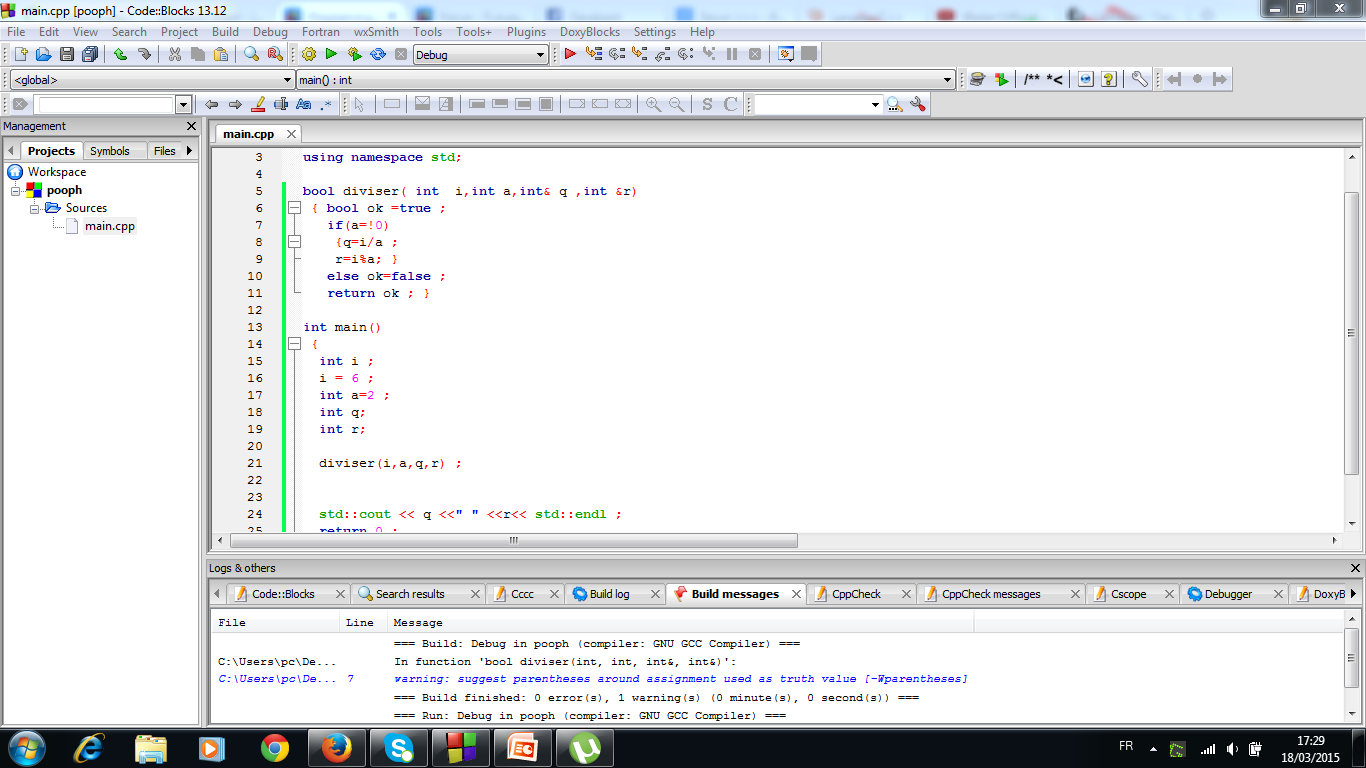Save all files with the stacked-disks icon
This screenshot has height=768, width=1366.
click(92, 54)
